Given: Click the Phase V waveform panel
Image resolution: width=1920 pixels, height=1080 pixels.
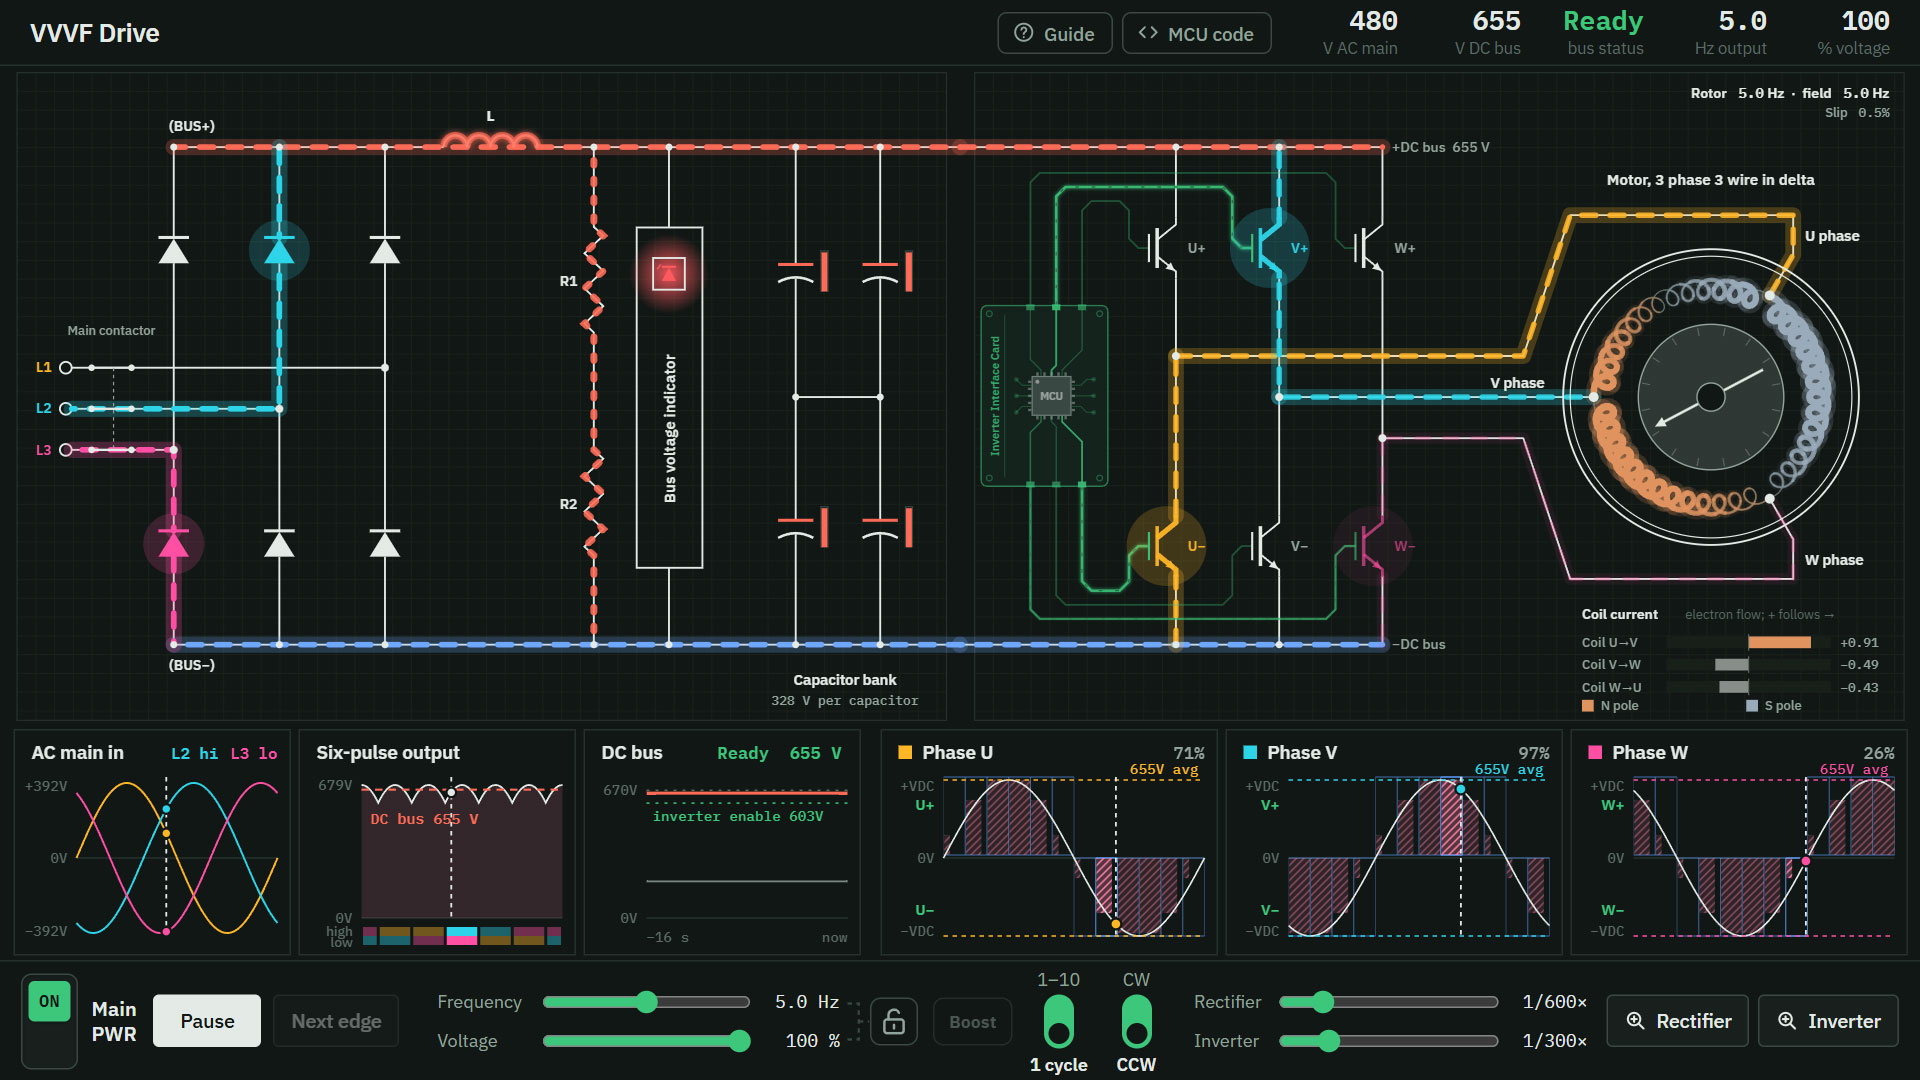Looking at the screenshot, I should coord(1394,843).
